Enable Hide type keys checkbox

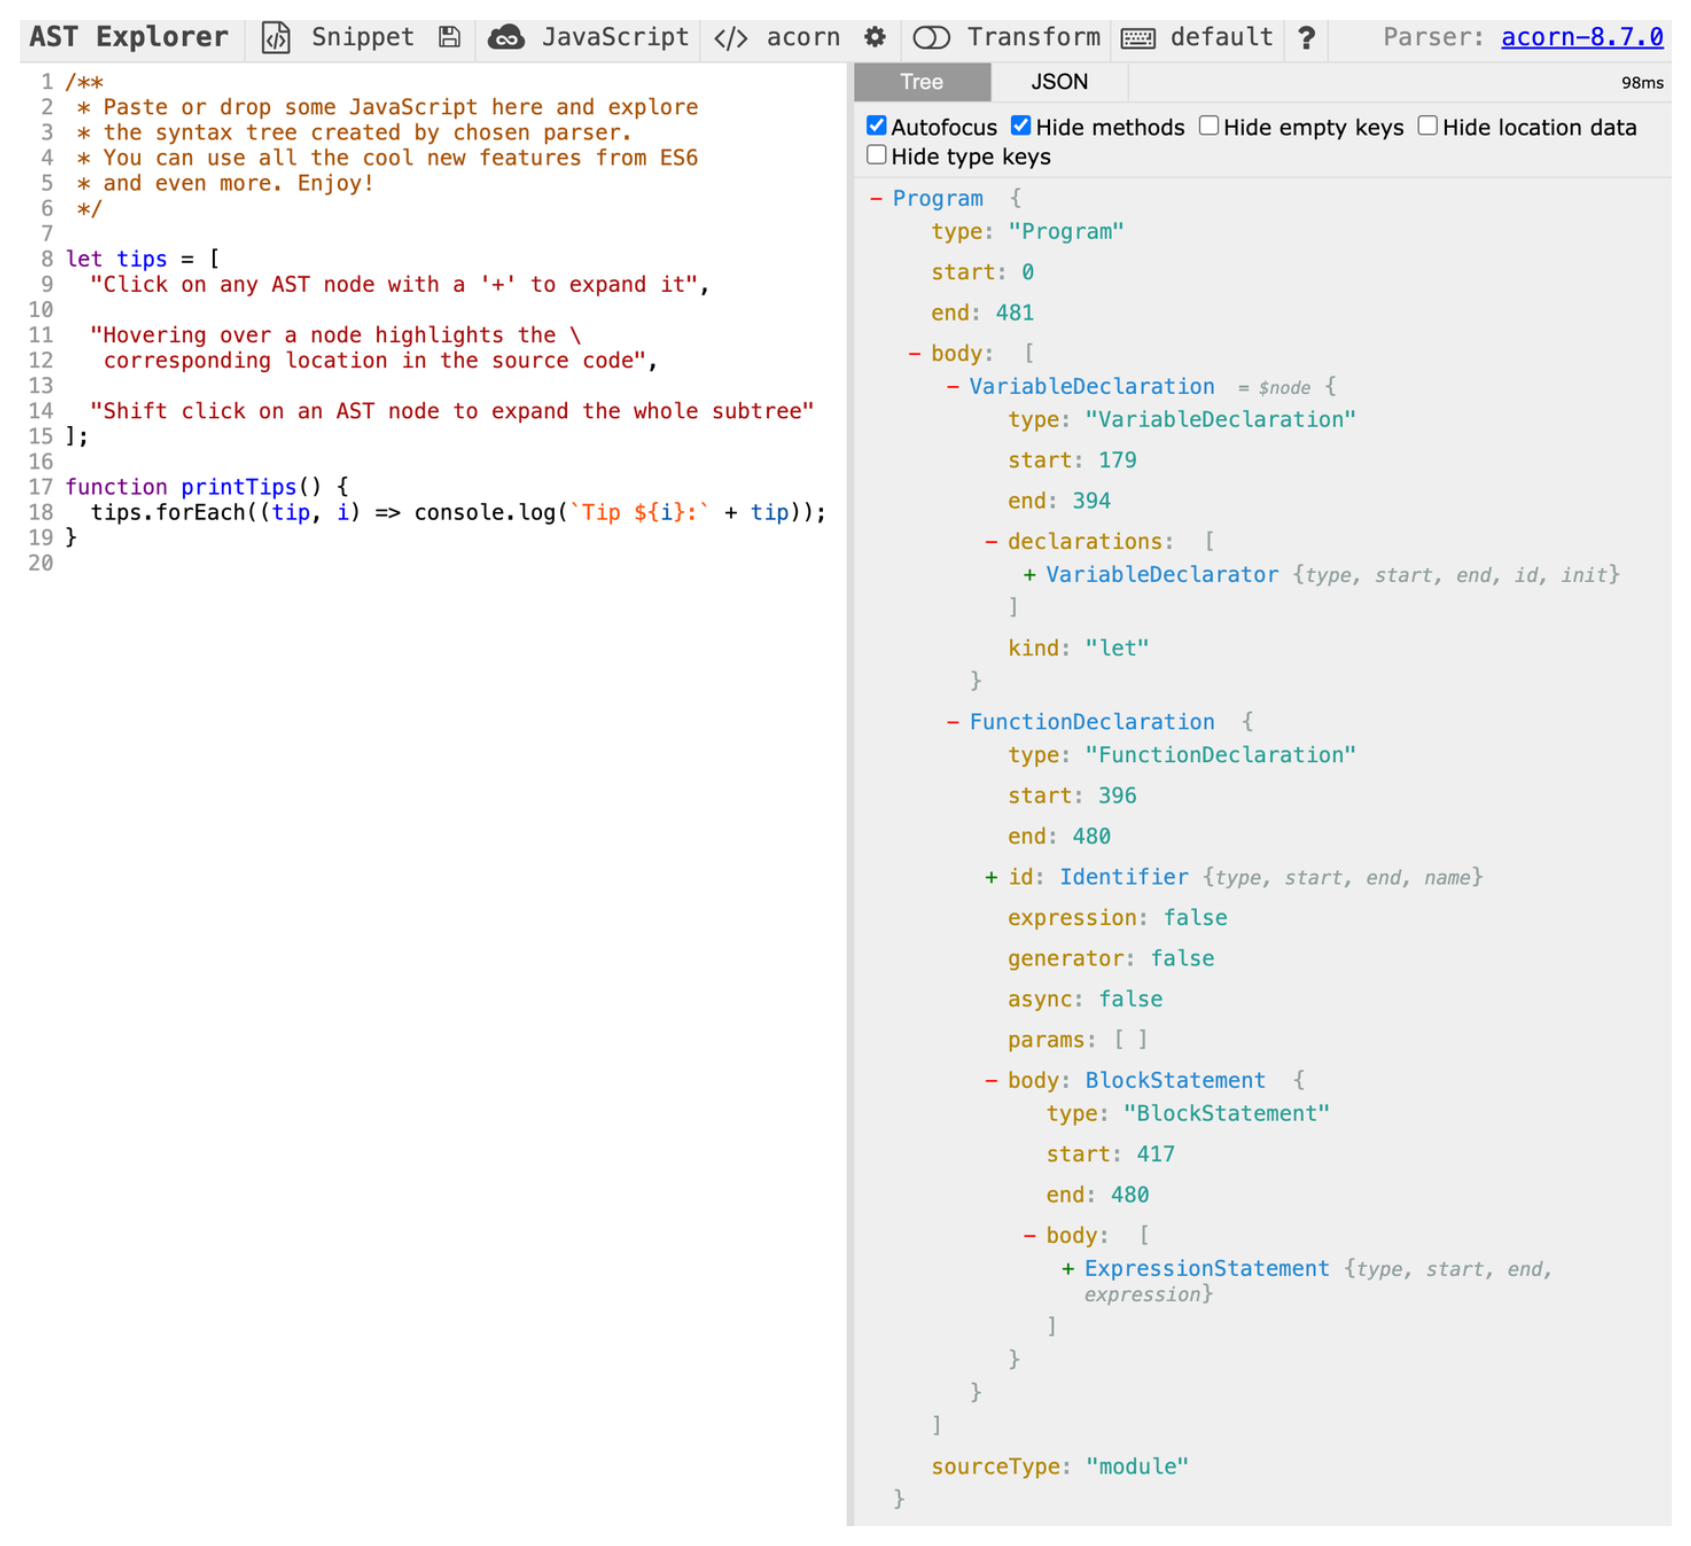(x=876, y=155)
